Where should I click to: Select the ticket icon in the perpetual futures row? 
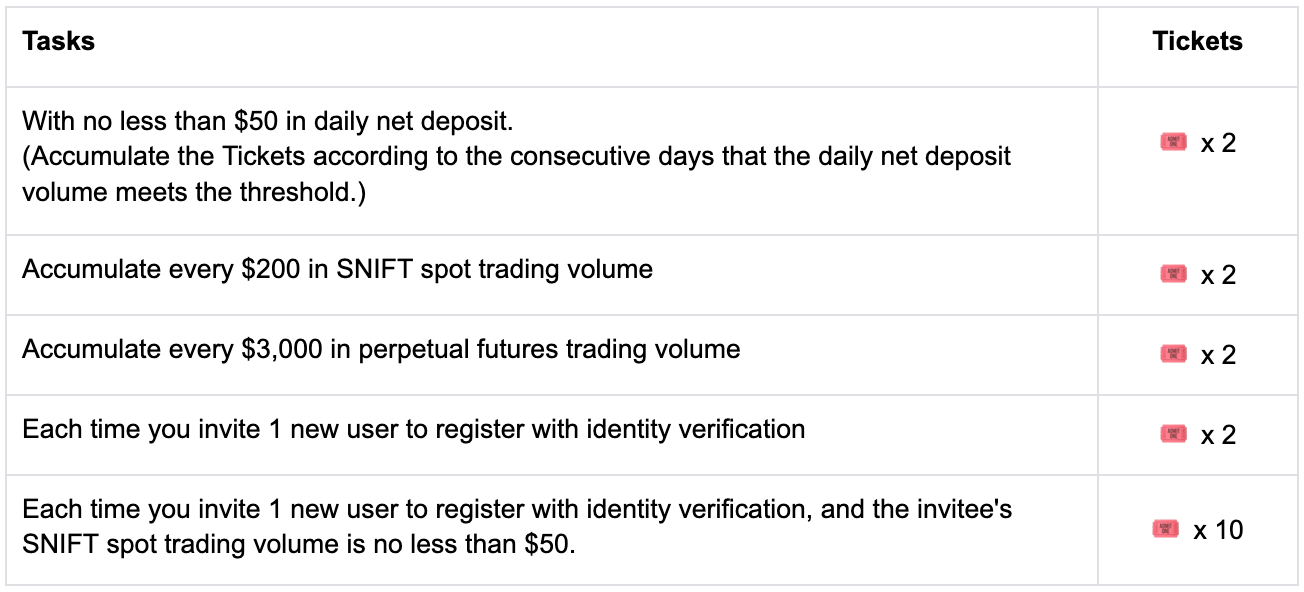click(x=1173, y=353)
